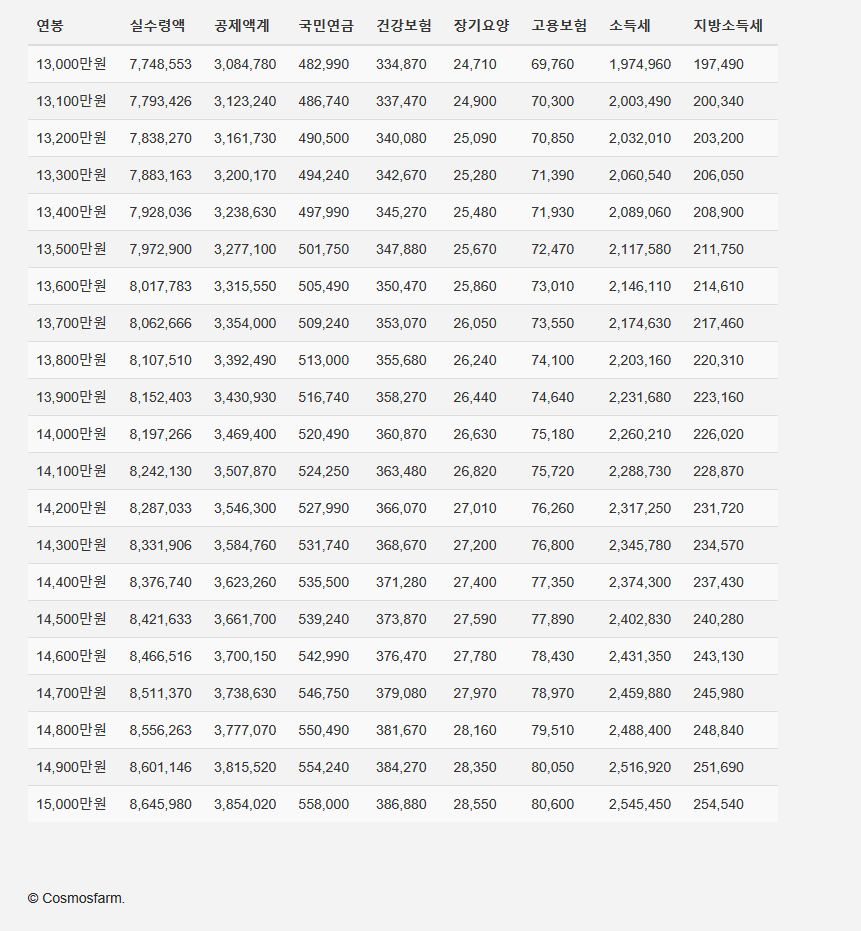Click the 실수령액 column header
The width and height of the screenshot is (861, 931).
pos(157,26)
